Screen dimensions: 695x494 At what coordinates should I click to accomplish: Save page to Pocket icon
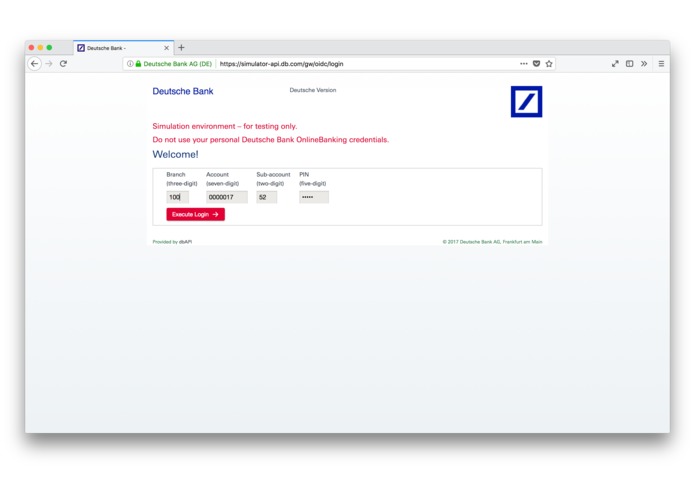[x=536, y=64]
